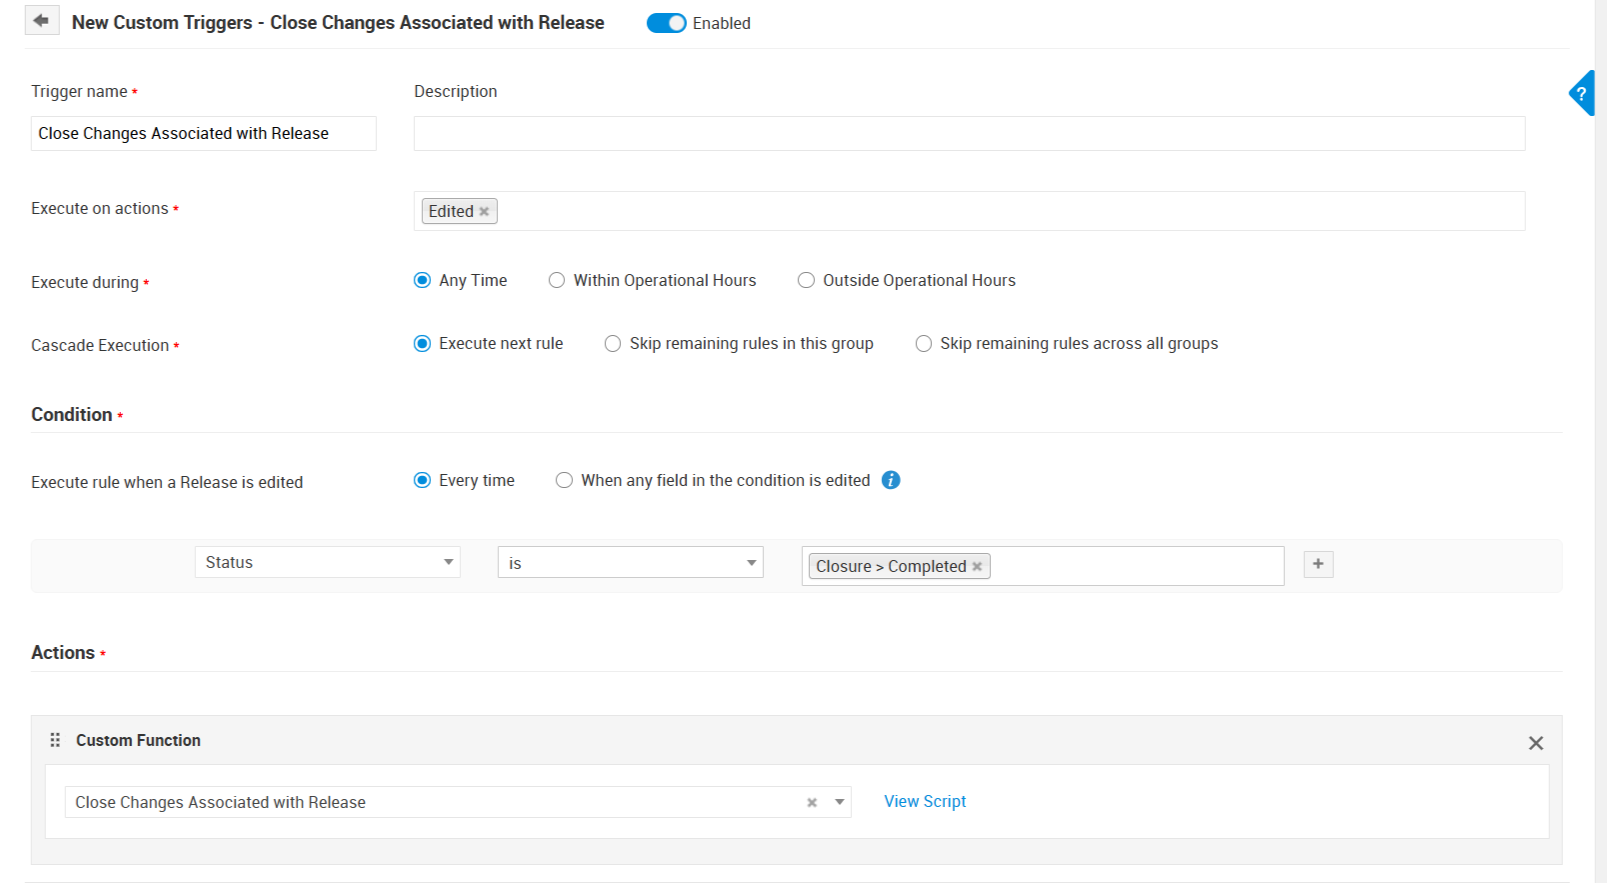This screenshot has width=1607, height=883.
Task: Click the Trigger name text field
Action: [203, 134]
